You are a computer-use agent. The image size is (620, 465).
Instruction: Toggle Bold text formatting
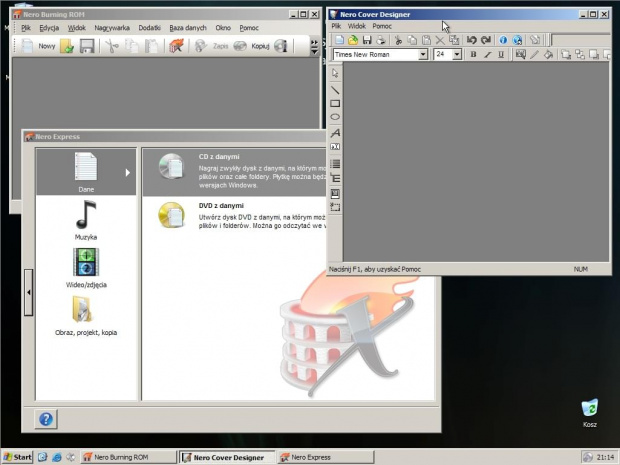[473, 55]
